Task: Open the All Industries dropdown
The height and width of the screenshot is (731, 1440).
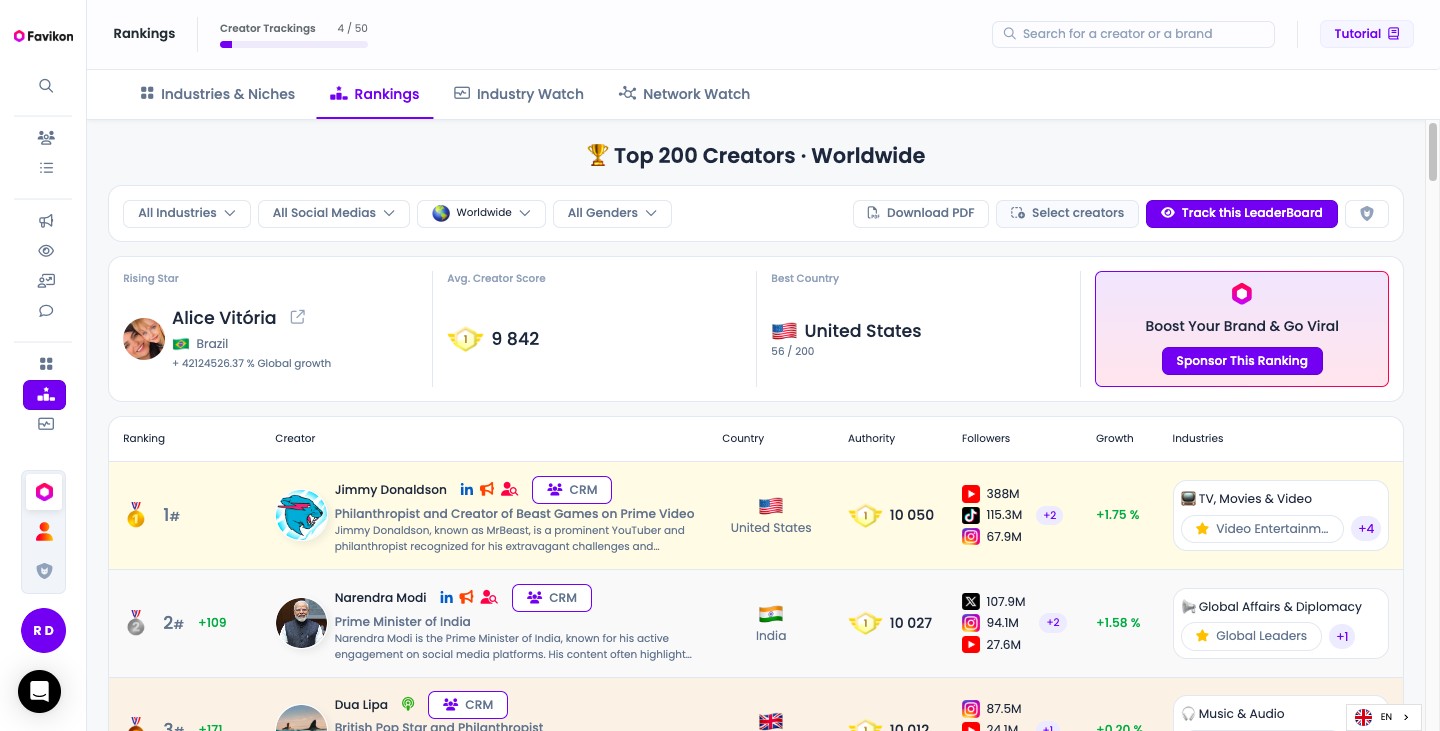Action: click(187, 213)
